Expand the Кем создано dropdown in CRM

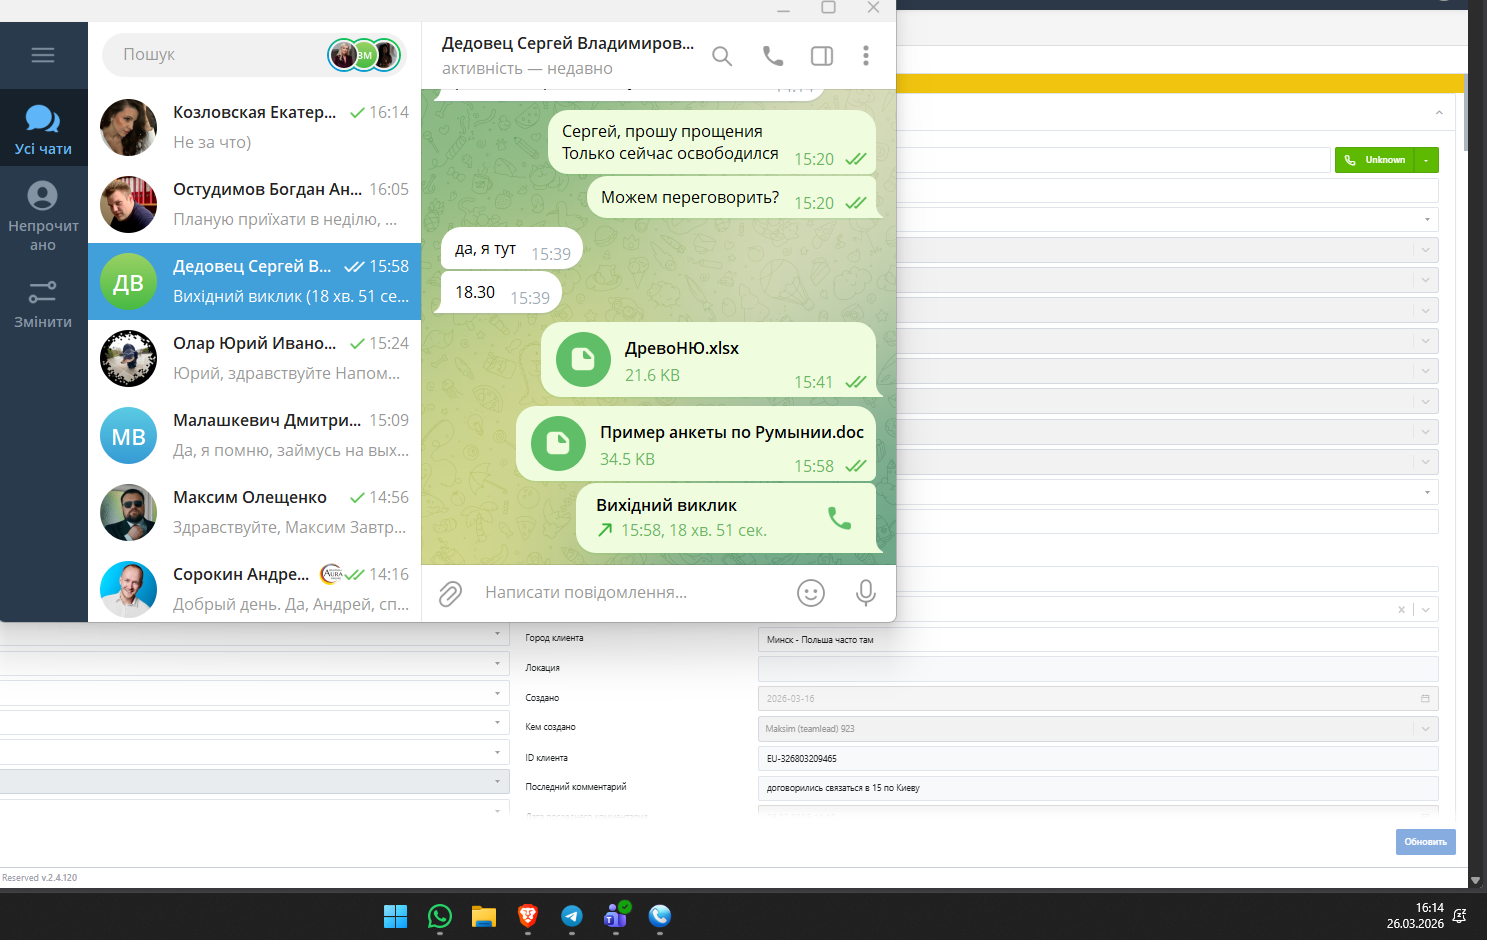1426,729
